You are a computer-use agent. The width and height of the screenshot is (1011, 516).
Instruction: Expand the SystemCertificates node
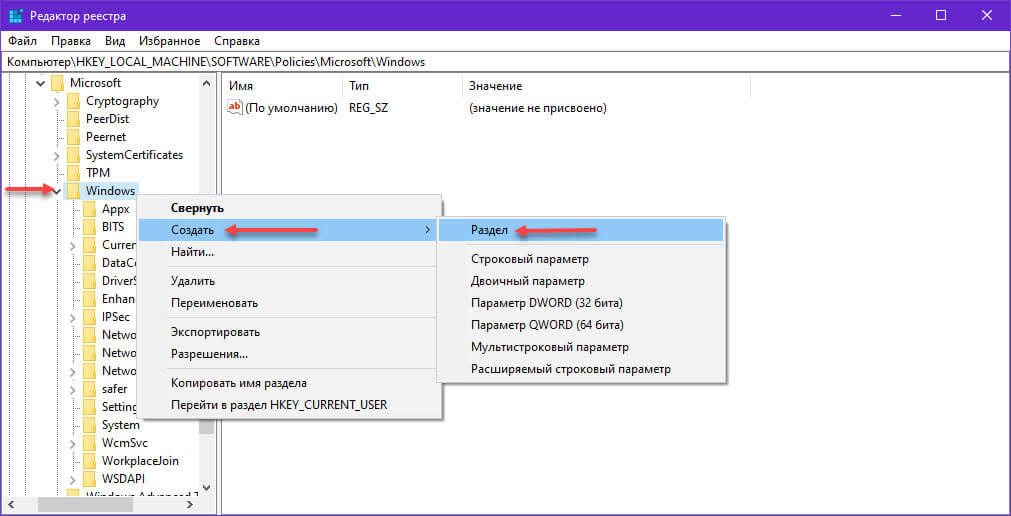(57, 155)
